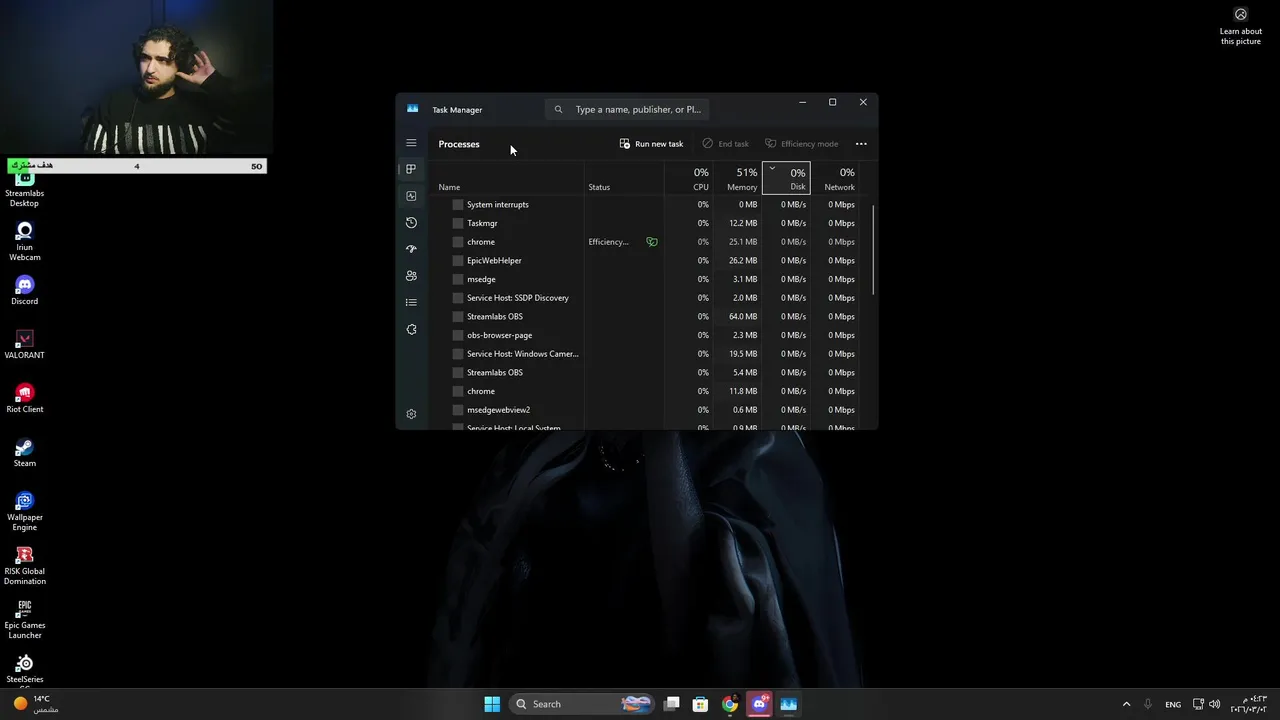Open Riot Client desktop shortcut
The height and width of the screenshot is (720, 1280).
(x=25, y=399)
